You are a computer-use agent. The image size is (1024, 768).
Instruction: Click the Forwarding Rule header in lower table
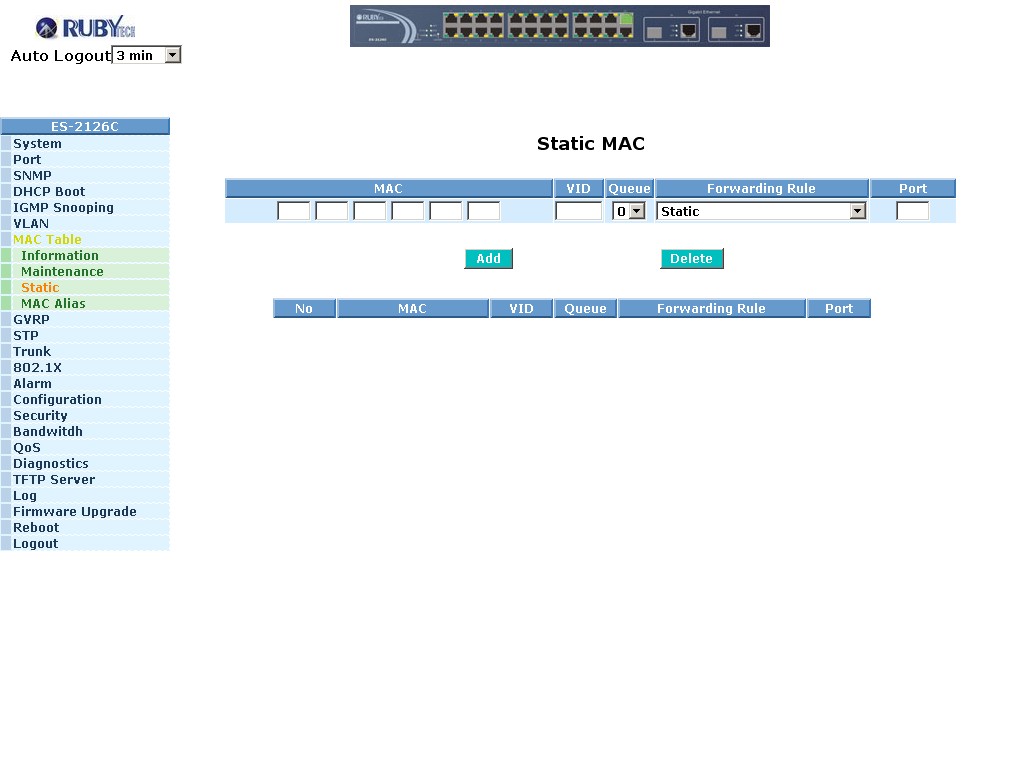[711, 309]
